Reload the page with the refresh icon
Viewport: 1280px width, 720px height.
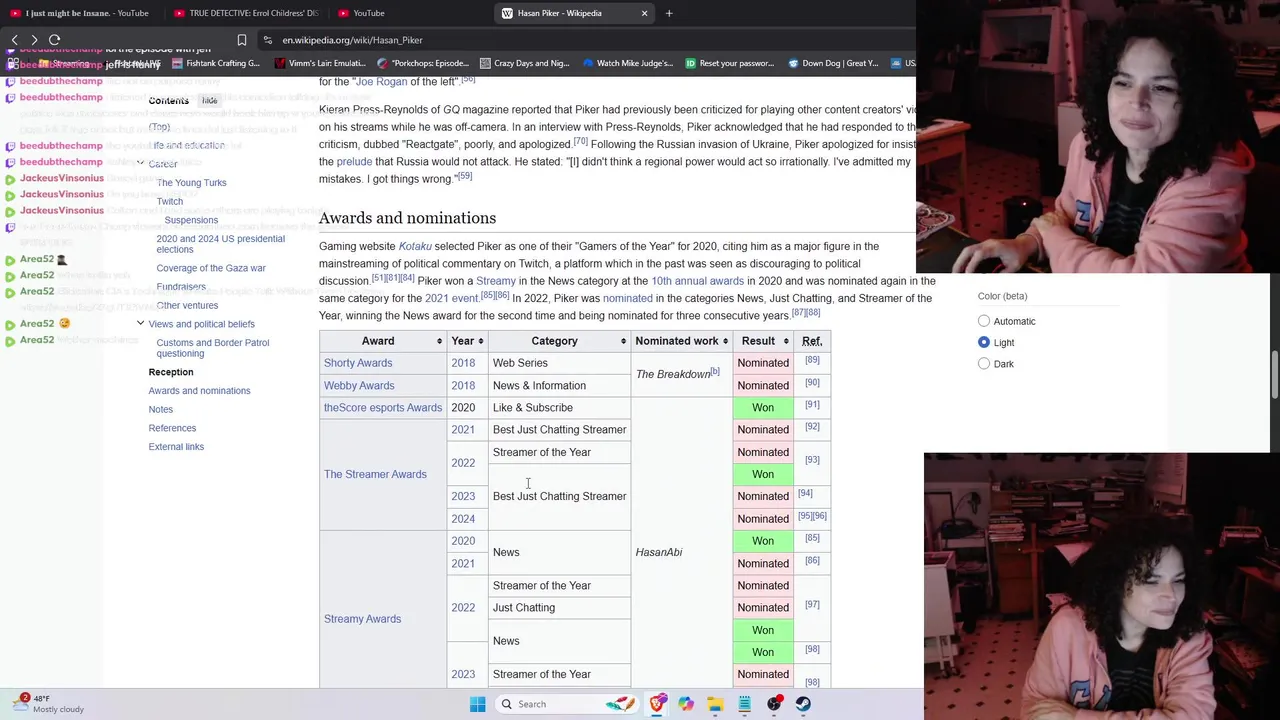coord(55,40)
